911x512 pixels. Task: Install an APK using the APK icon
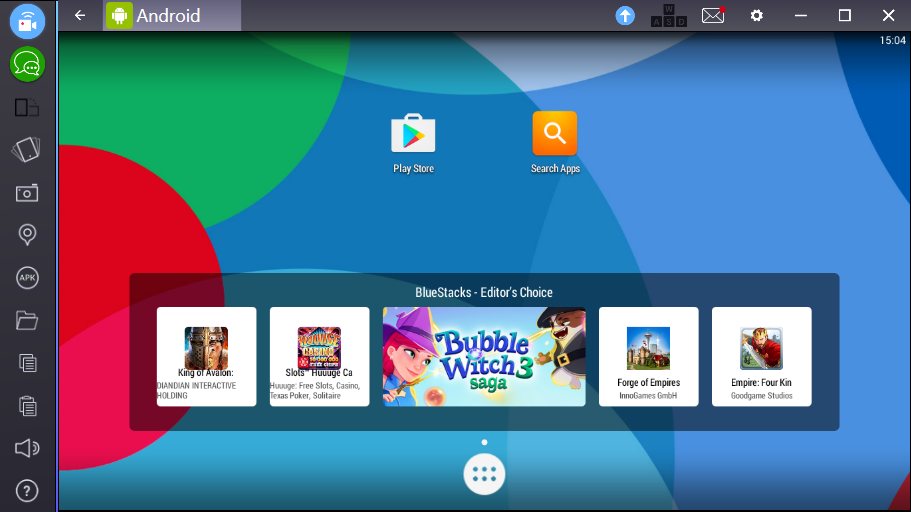[27, 278]
